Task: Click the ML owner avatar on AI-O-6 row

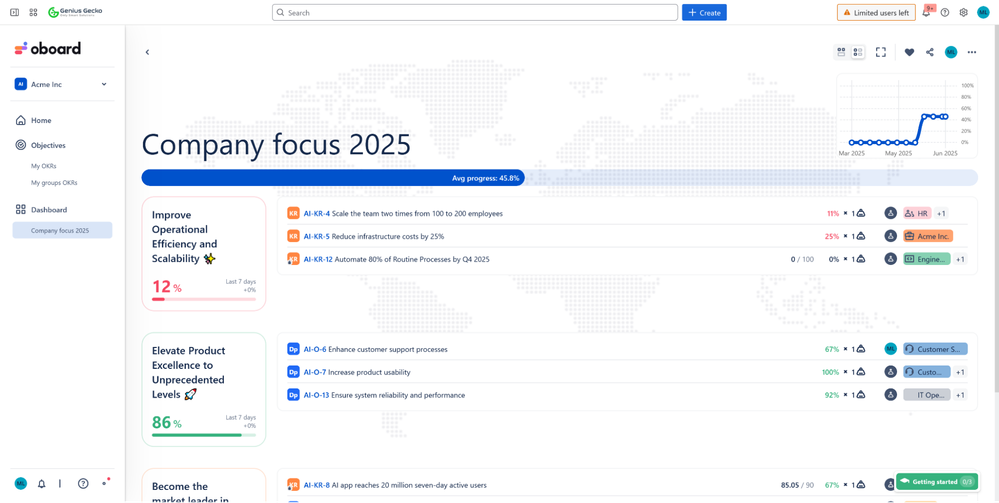Action: 891,349
